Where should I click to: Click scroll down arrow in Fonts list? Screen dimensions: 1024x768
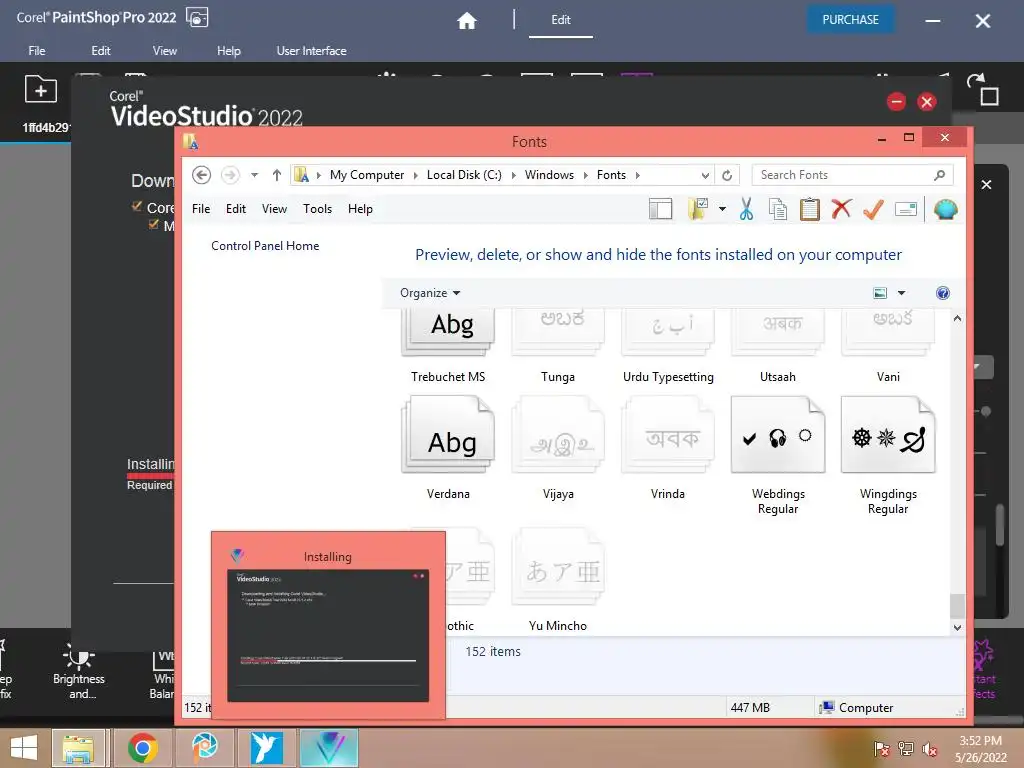(957, 628)
